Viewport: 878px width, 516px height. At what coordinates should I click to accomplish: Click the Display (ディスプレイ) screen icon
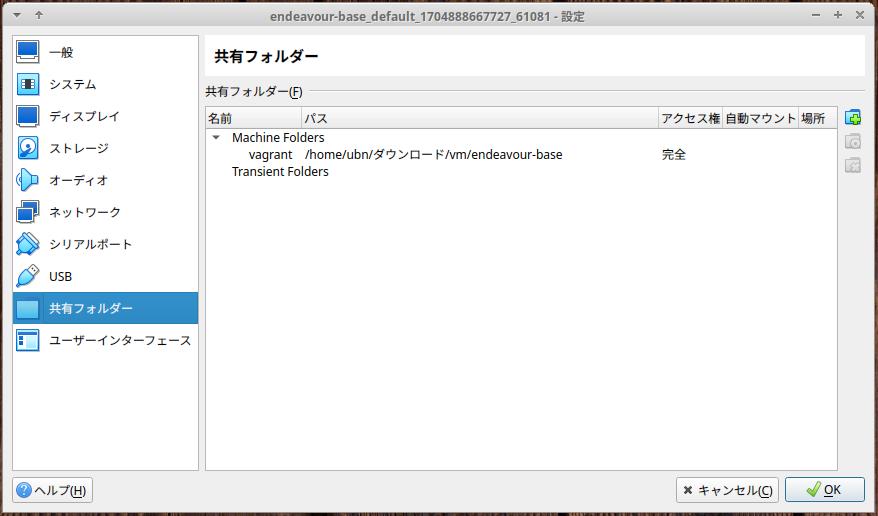point(27,116)
